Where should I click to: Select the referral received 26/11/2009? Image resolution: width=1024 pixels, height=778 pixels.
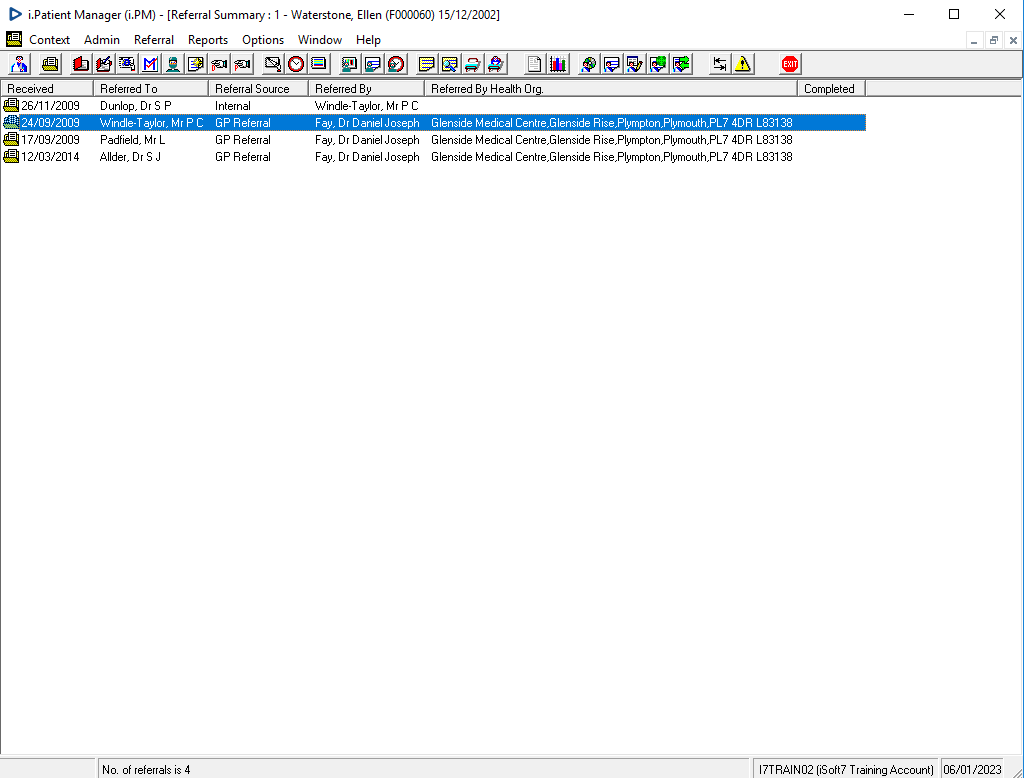(x=434, y=106)
